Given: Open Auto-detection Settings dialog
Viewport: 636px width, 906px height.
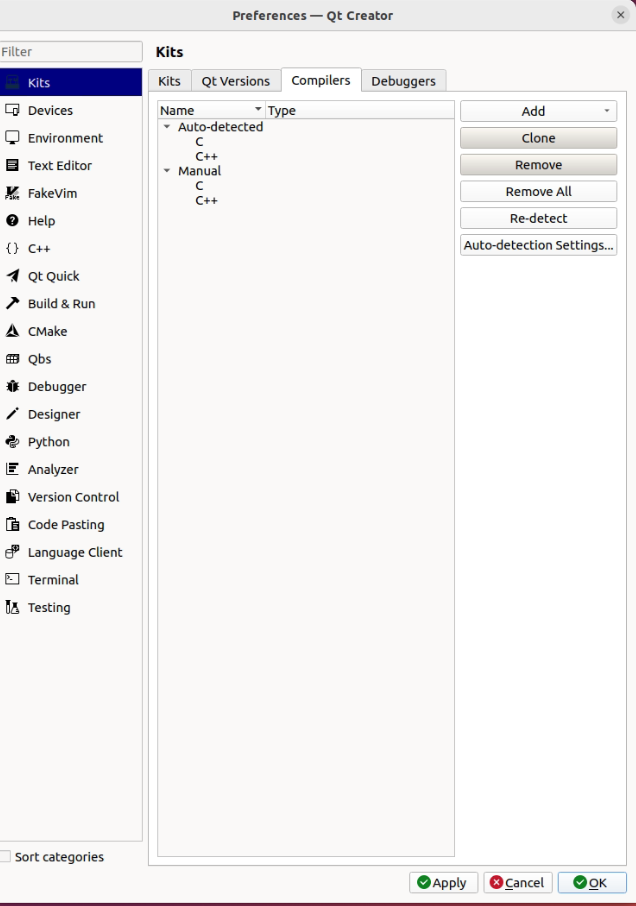Looking at the screenshot, I should [x=538, y=245].
